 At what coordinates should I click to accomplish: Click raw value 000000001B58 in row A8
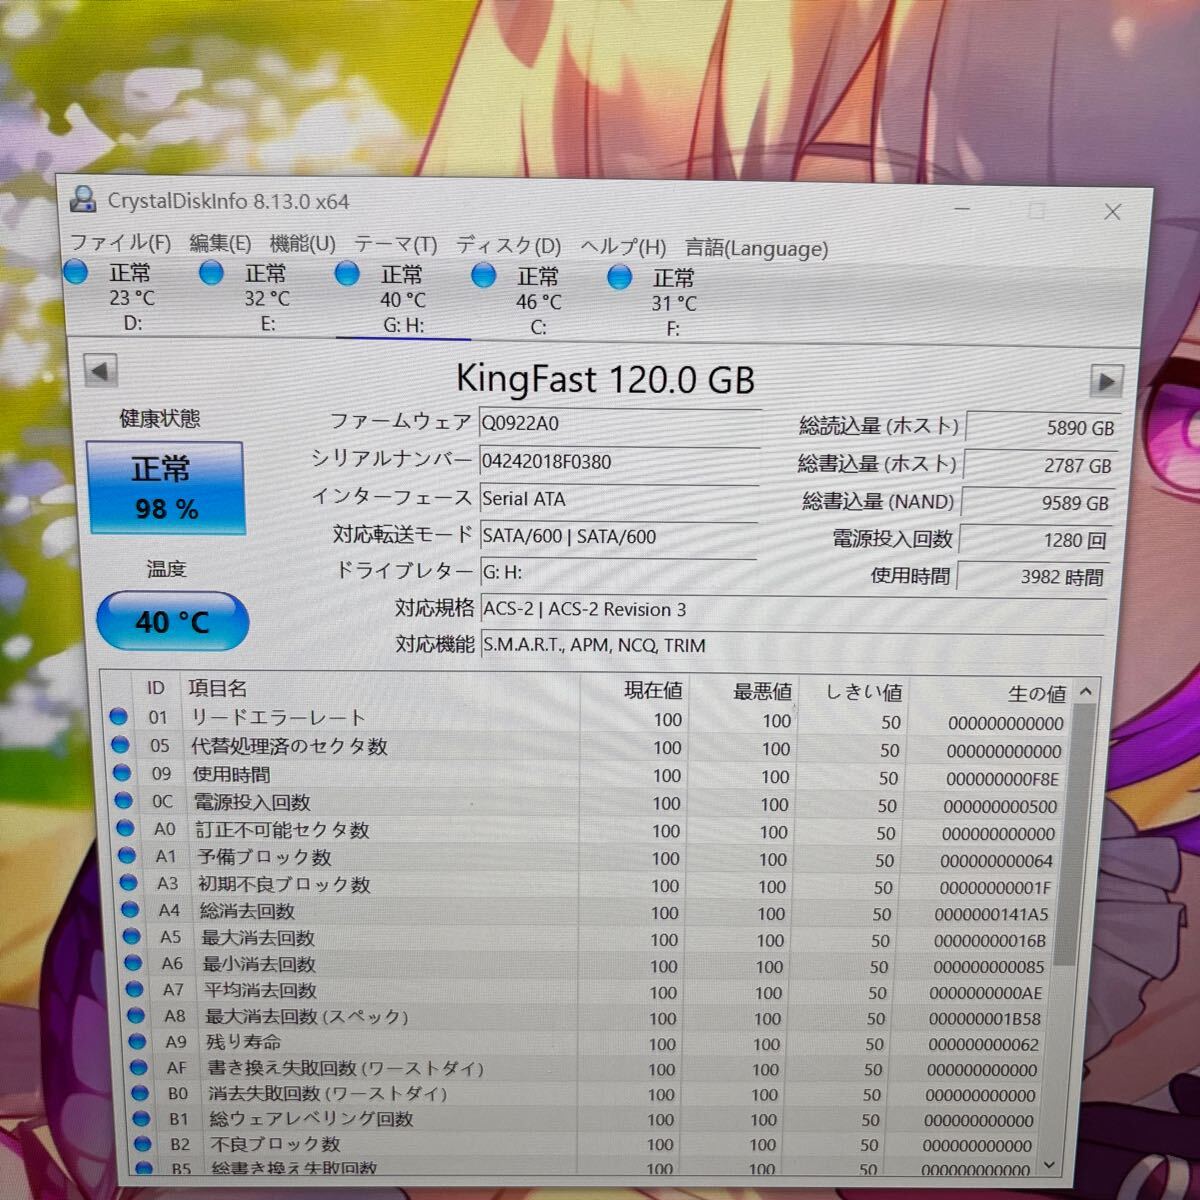point(984,1018)
